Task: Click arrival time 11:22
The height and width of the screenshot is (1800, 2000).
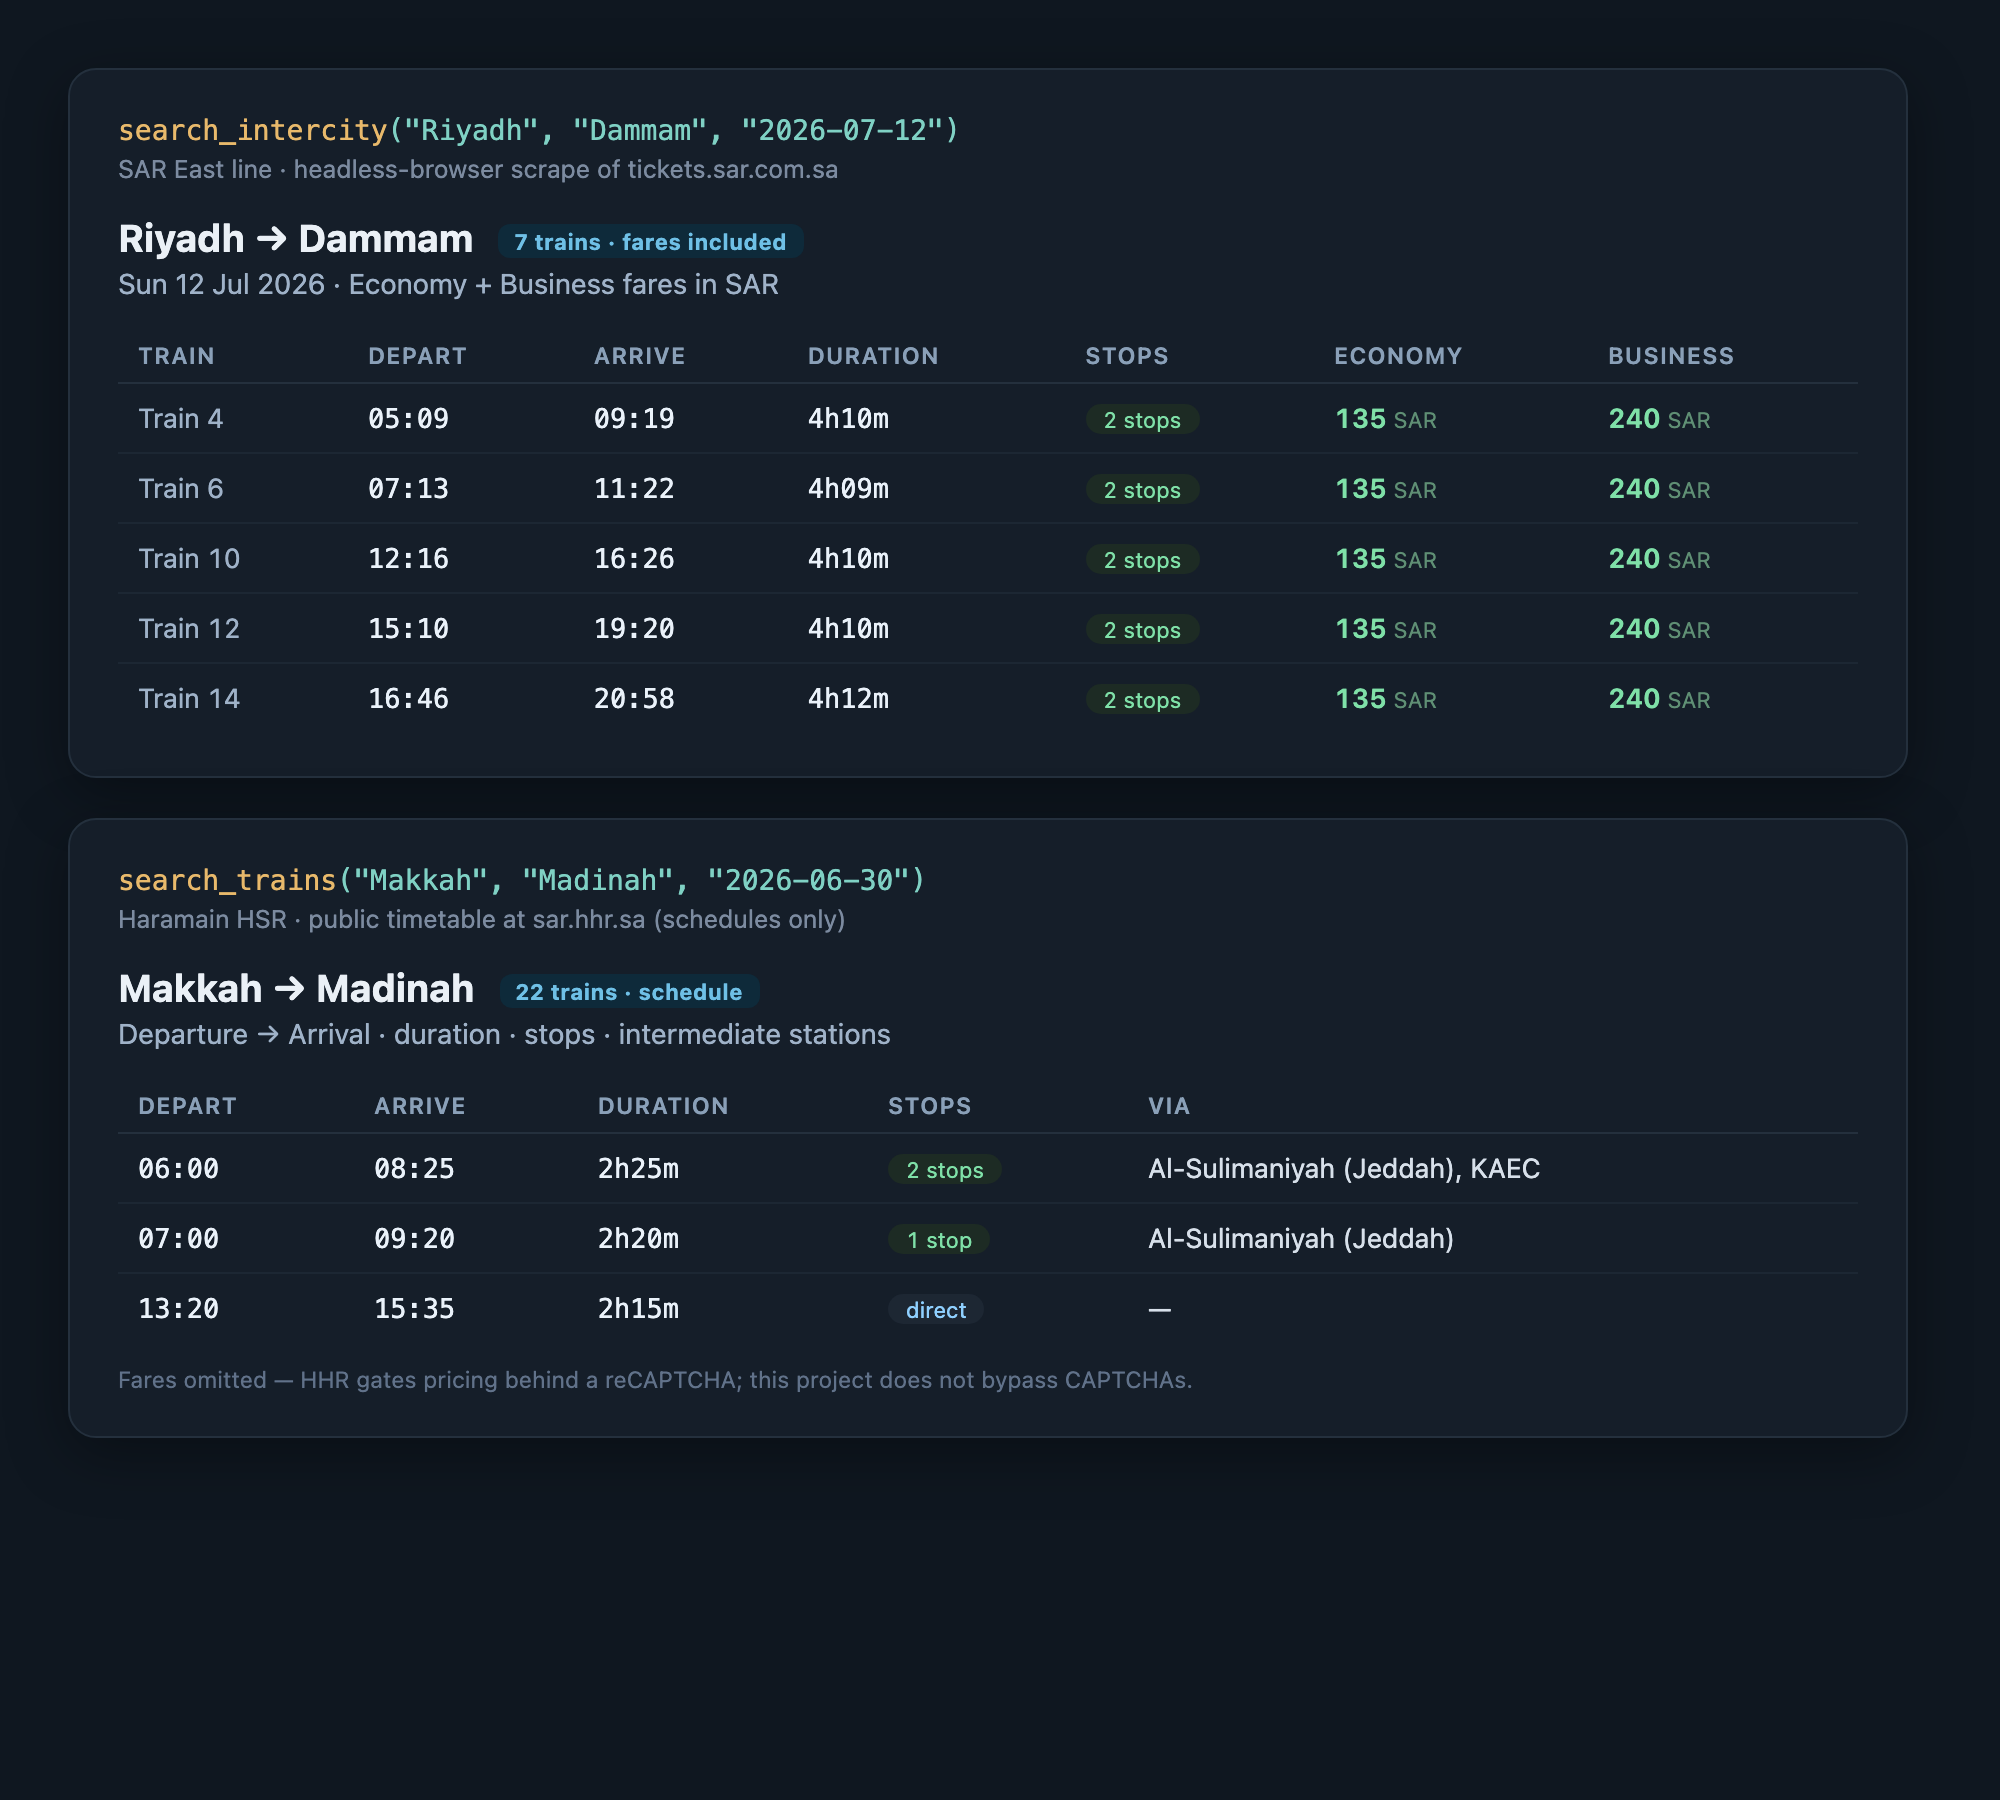Action: click(x=634, y=489)
